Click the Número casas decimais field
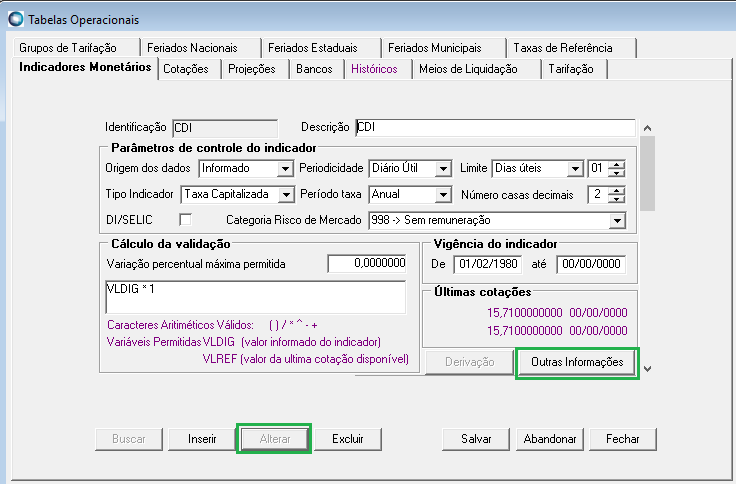This screenshot has width=736, height=484. pyautogui.click(x=598, y=195)
